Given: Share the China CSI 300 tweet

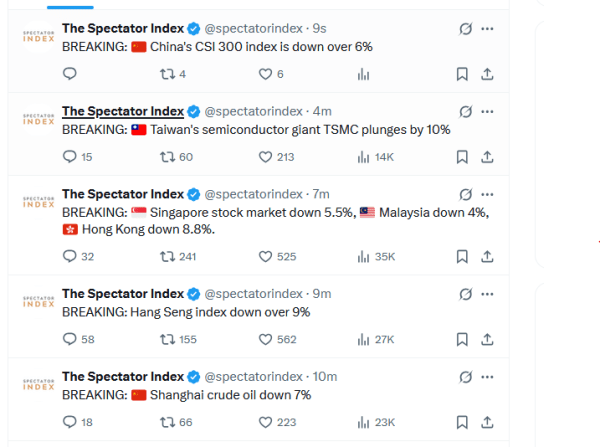Looking at the screenshot, I should 487,74.
